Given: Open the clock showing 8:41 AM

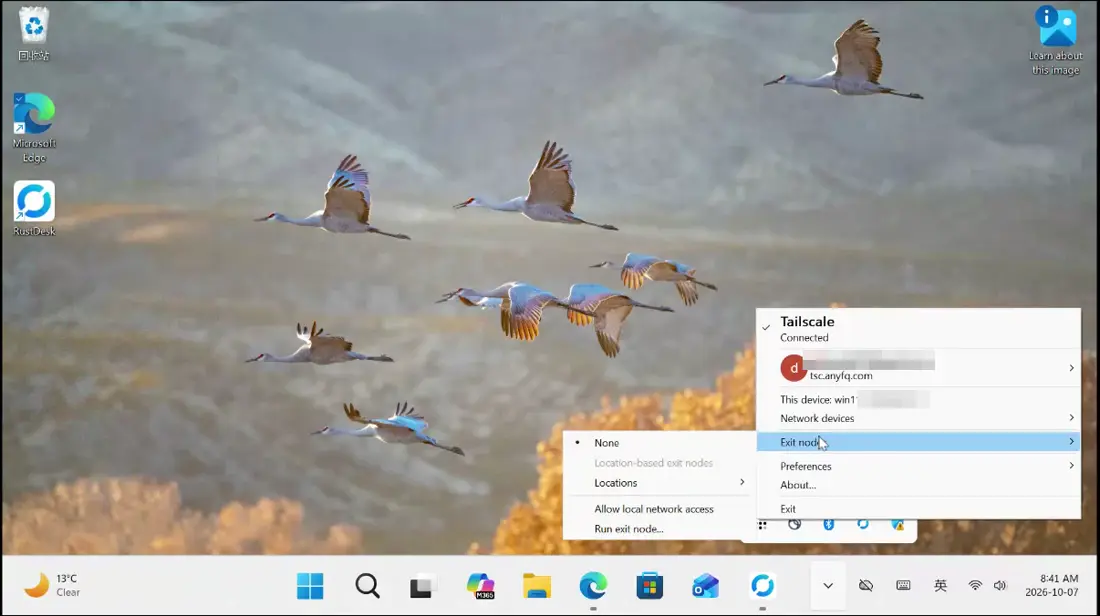Looking at the screenshot, I should [1052, 585].
